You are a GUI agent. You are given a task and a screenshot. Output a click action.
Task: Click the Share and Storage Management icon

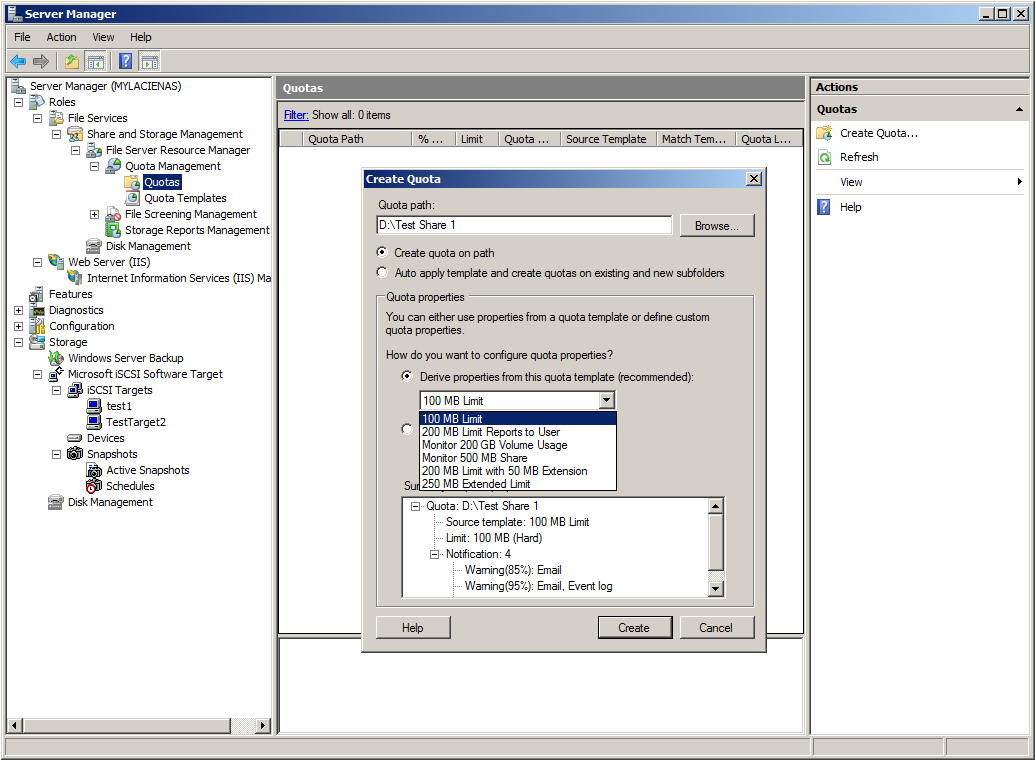click(75, 134)
